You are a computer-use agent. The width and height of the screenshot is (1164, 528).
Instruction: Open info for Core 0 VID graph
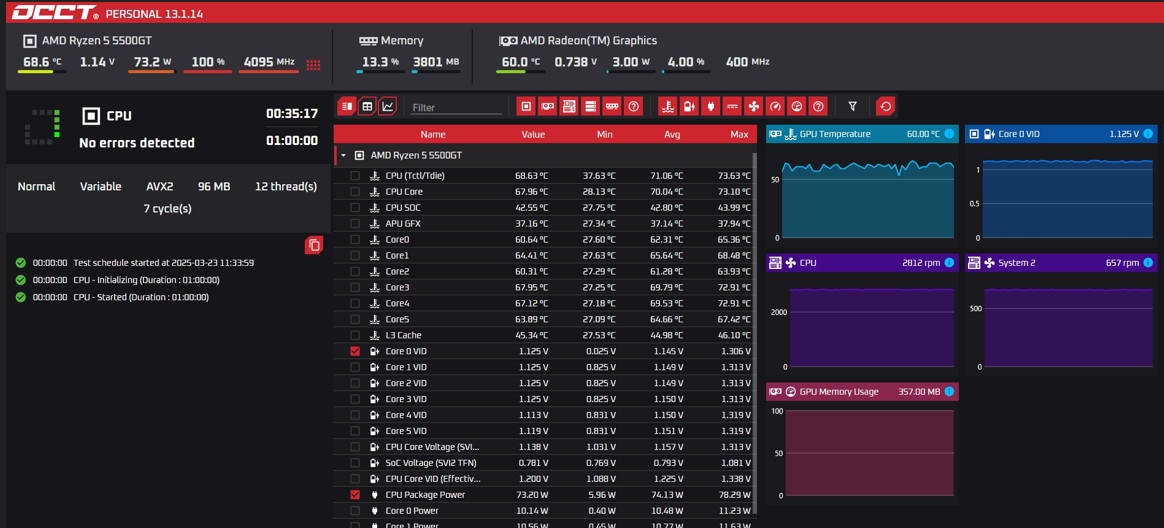(1148, 134)
